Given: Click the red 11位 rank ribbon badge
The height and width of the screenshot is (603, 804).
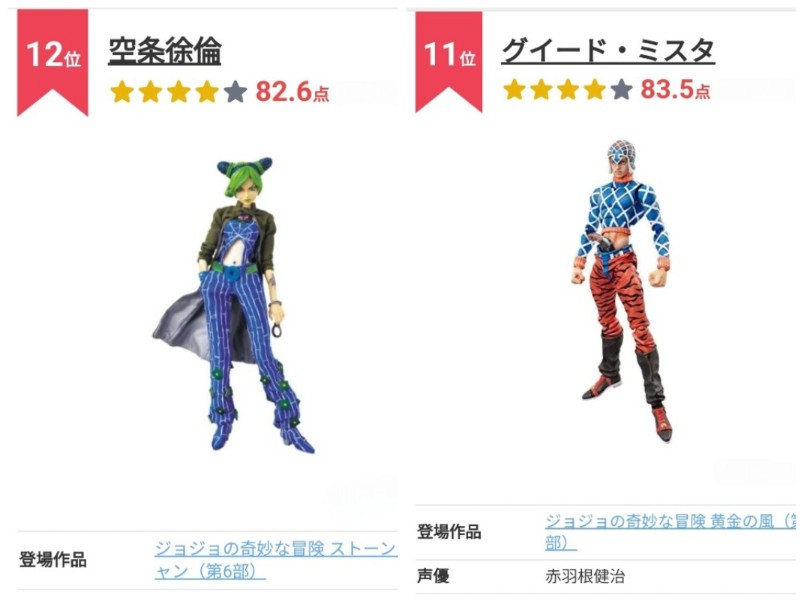Looking at the screenshot, I should point(449,62).
